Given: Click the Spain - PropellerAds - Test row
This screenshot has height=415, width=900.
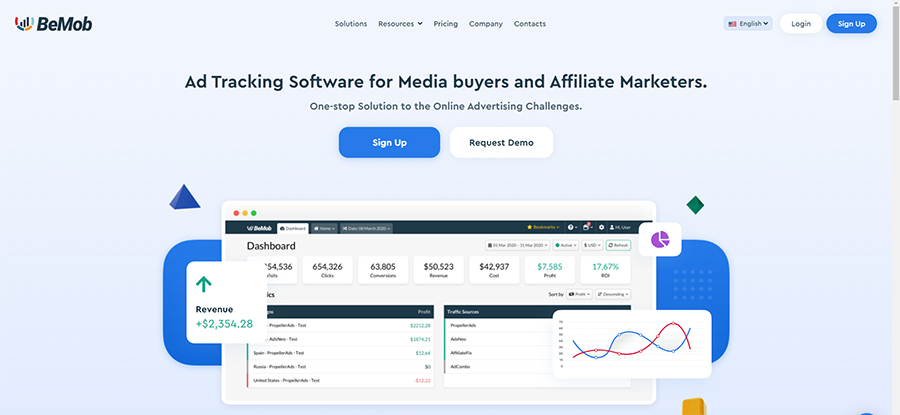Looking at the screenshot, I should pos(340,353).
